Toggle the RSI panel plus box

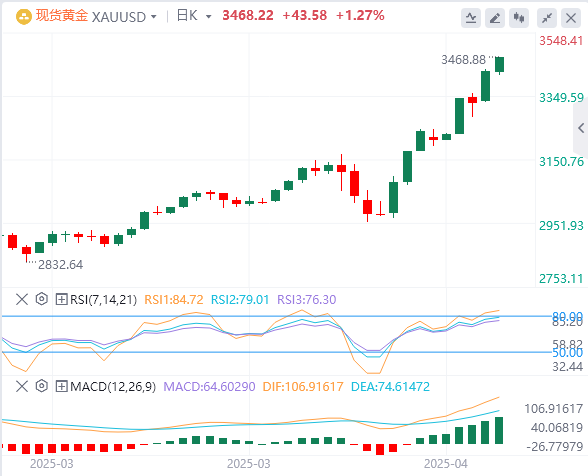click(61, 299)
